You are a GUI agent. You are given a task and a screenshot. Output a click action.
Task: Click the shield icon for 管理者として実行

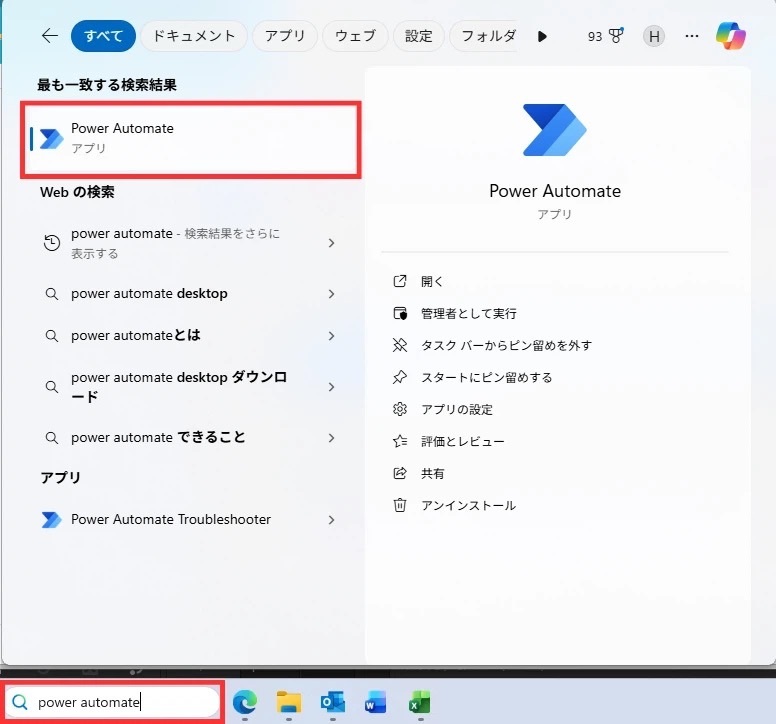(x=400, y=313)
